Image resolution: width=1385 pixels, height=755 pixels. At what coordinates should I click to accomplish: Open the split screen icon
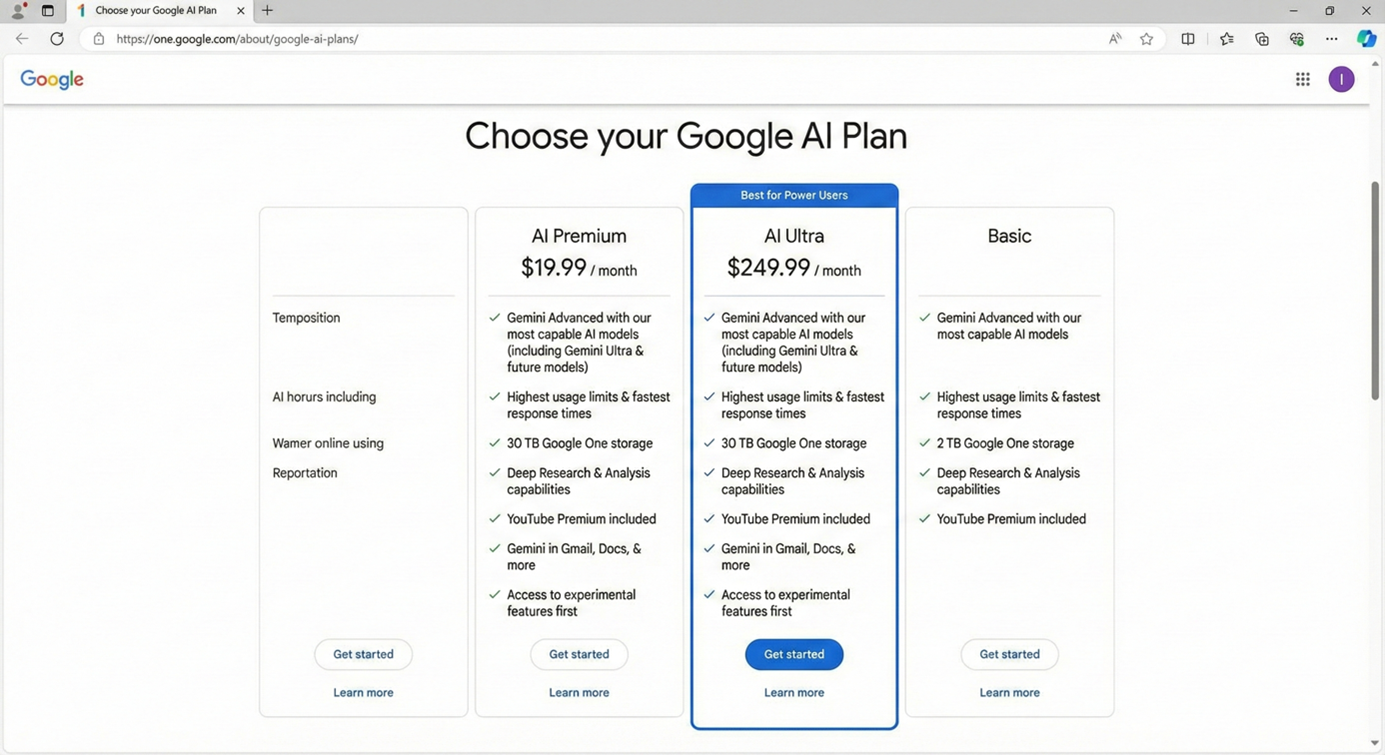(x=1187, y=38)
